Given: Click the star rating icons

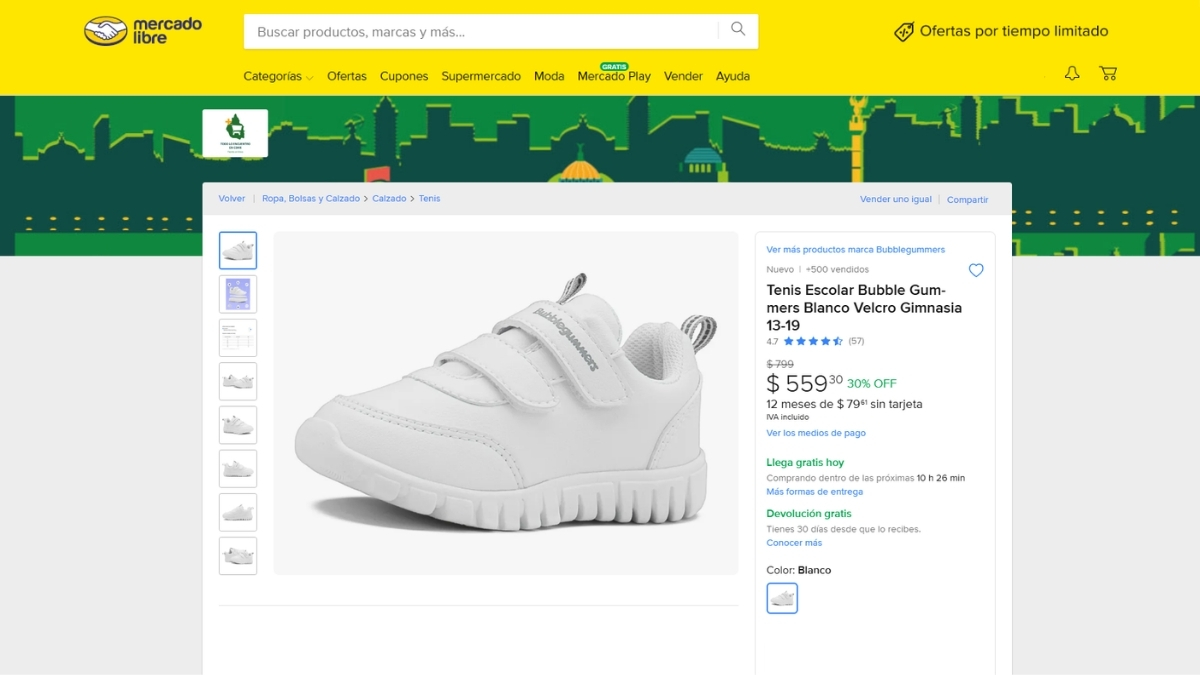Looking at the screenshot, I should pyautogui.click(x=812, y=341).
